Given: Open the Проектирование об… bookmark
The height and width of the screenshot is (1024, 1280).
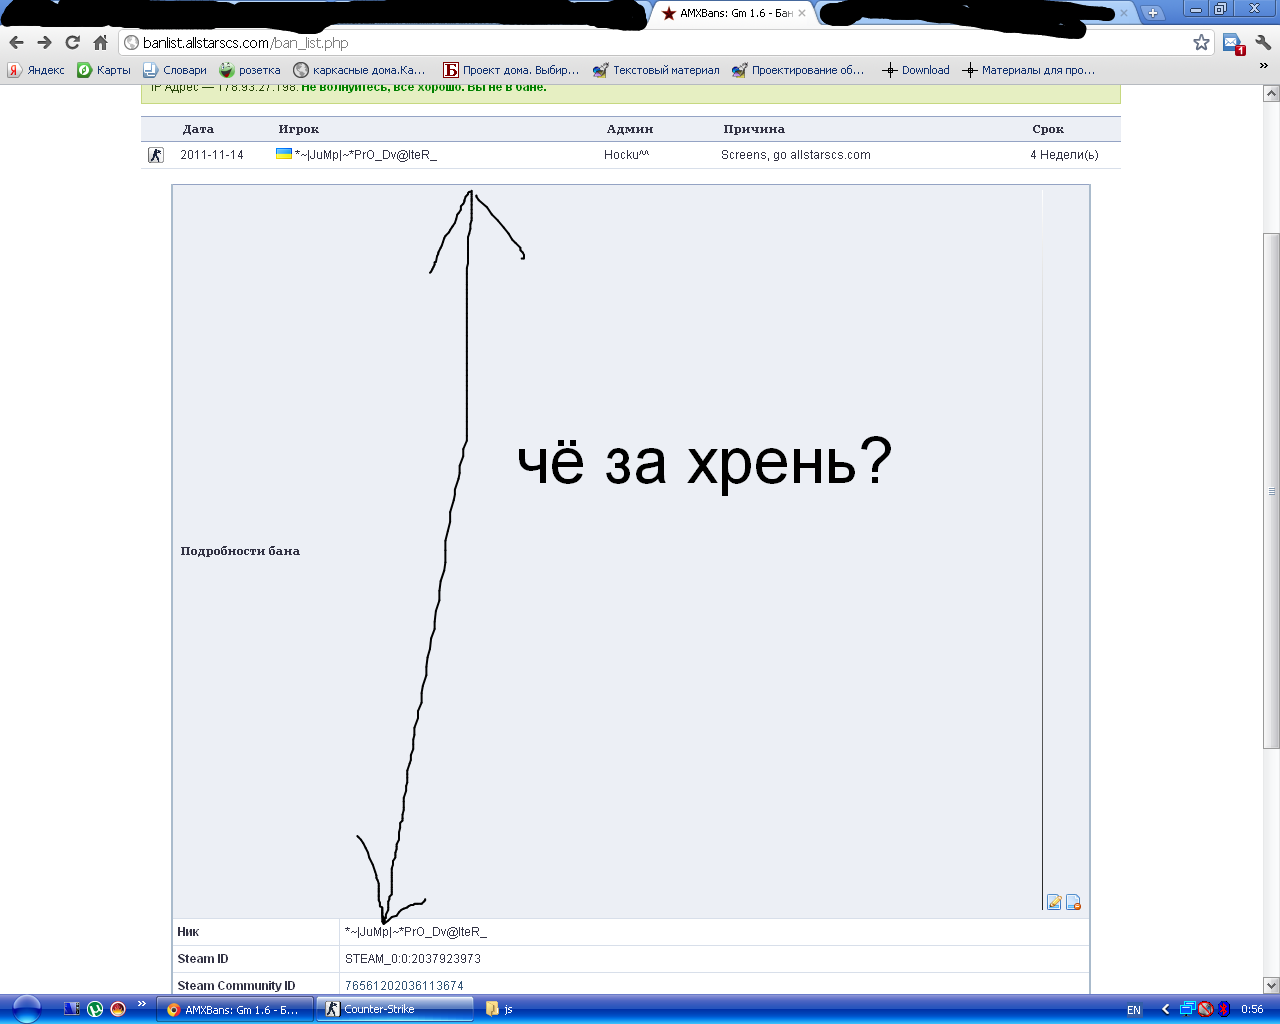Looking at the screenshot, I should coord(798,70).
